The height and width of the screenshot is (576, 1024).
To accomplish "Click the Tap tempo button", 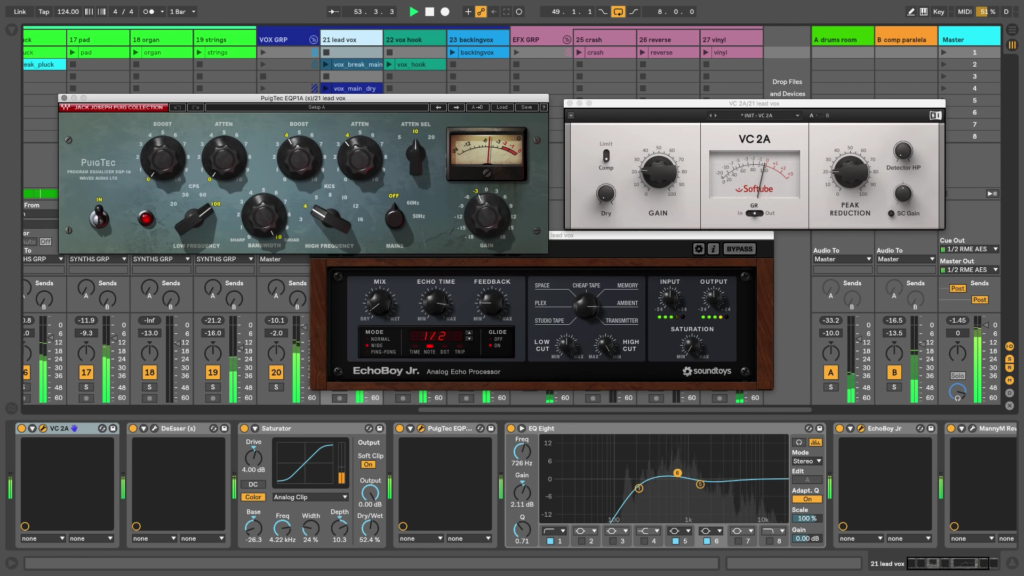I will click(44, 11).
